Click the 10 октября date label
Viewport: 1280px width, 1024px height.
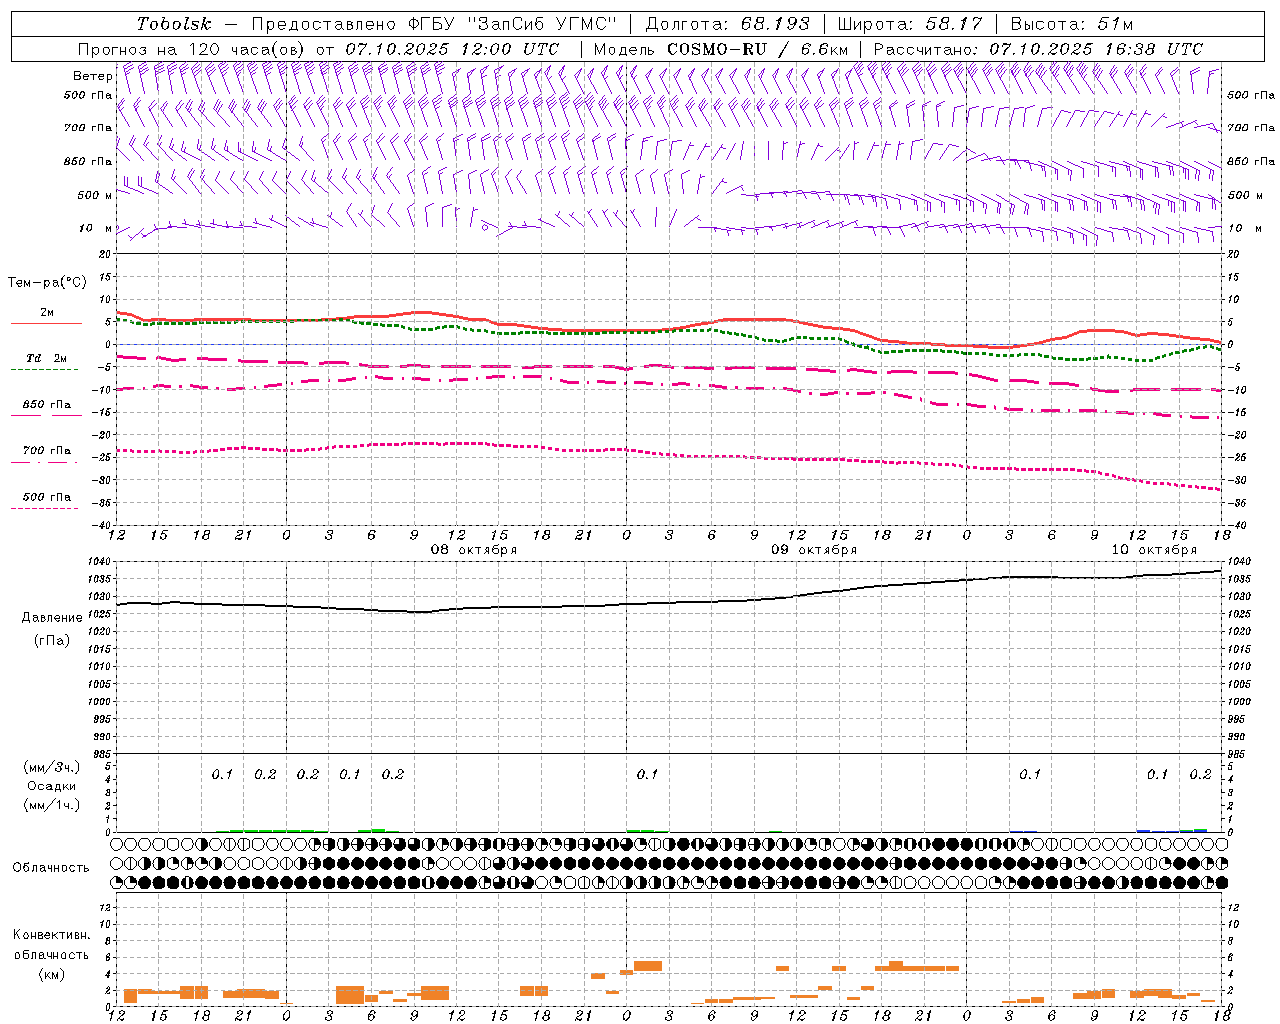[1154, 550]
